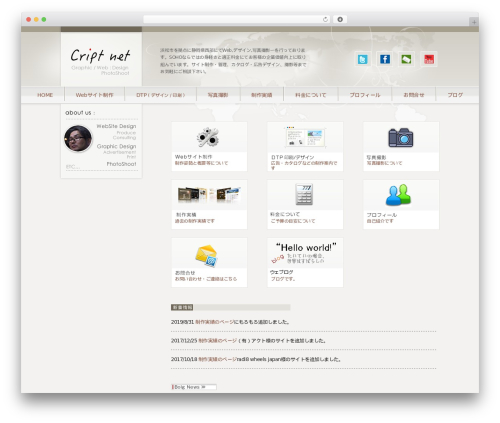Open the ブログ menu item
Image resolution: width=500 pixels, height=423 pixels.
click(455, 95)
